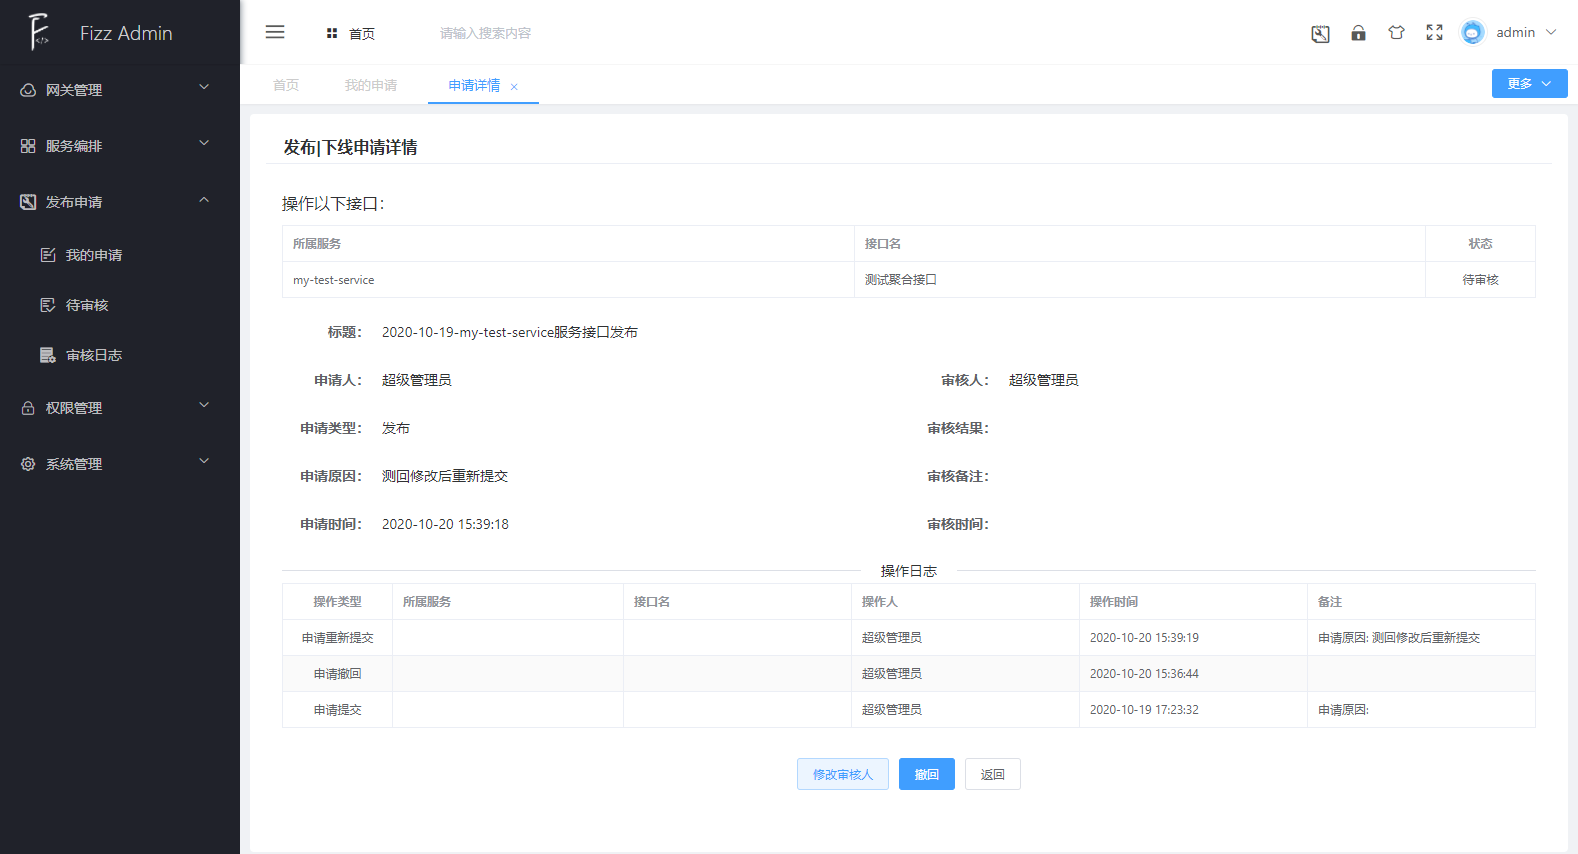
Task: Click the timestamp 2020-10-19 17:23:32
Action: point(1144,710)
